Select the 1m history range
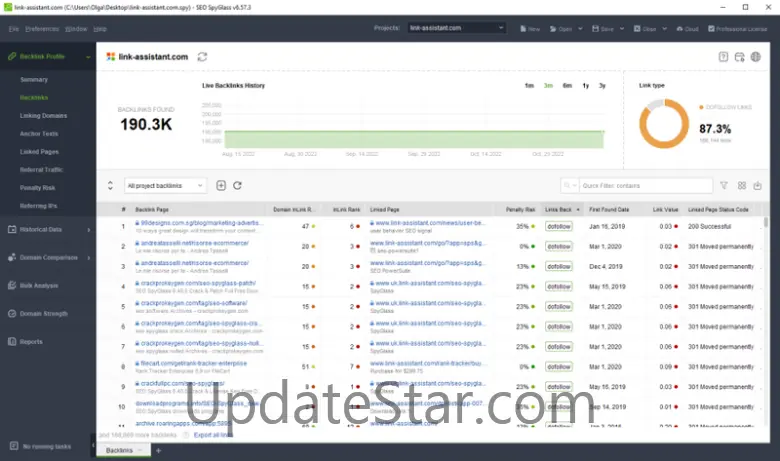The image size is (780, 461). [529, 86]
